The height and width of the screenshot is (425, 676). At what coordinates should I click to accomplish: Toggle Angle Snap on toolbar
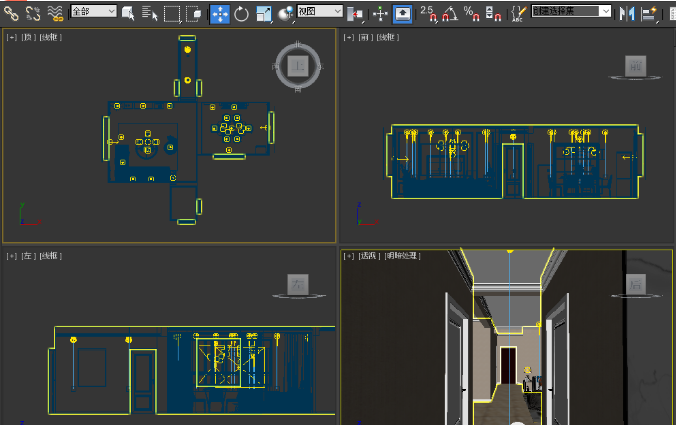tap(449, 13)
